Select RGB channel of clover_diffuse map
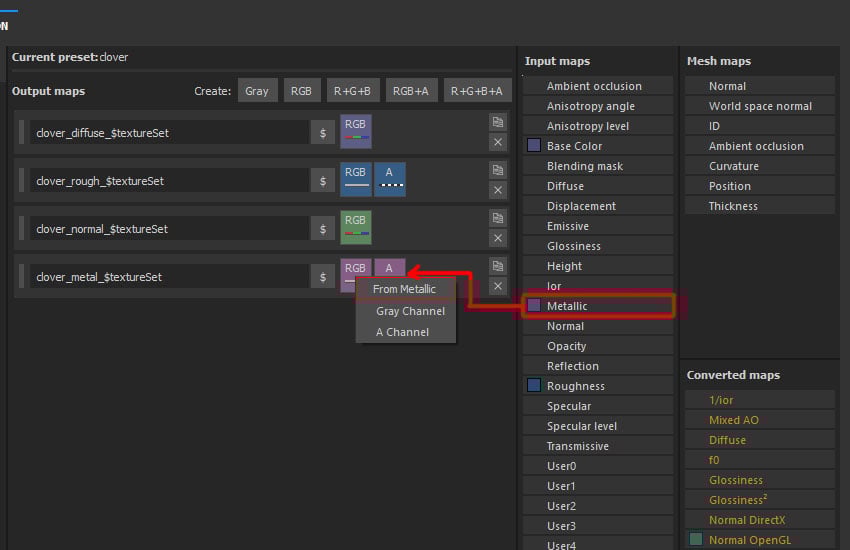Viewport: 850px width, 550px height. coord(356,131)
